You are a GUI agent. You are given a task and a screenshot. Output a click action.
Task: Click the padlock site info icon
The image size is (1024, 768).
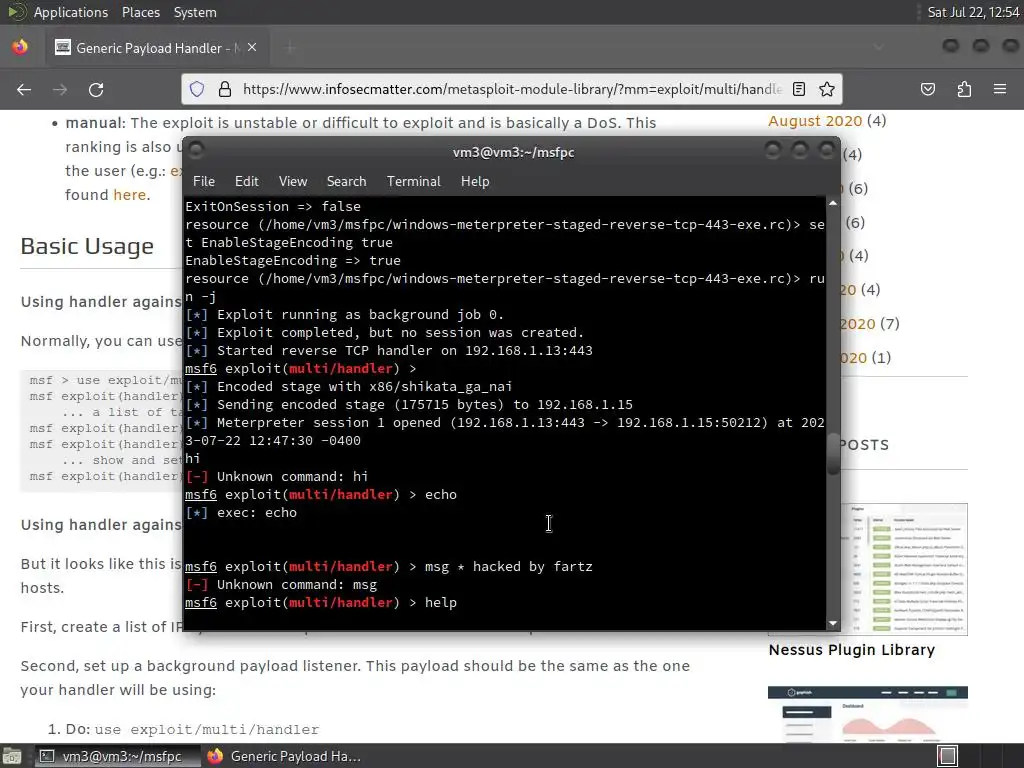point(225,89)
